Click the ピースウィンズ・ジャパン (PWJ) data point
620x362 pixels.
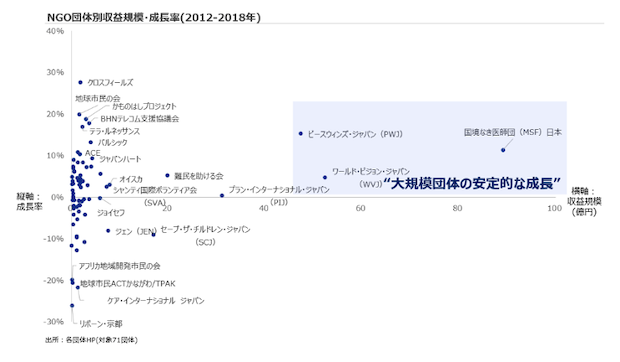301,134
